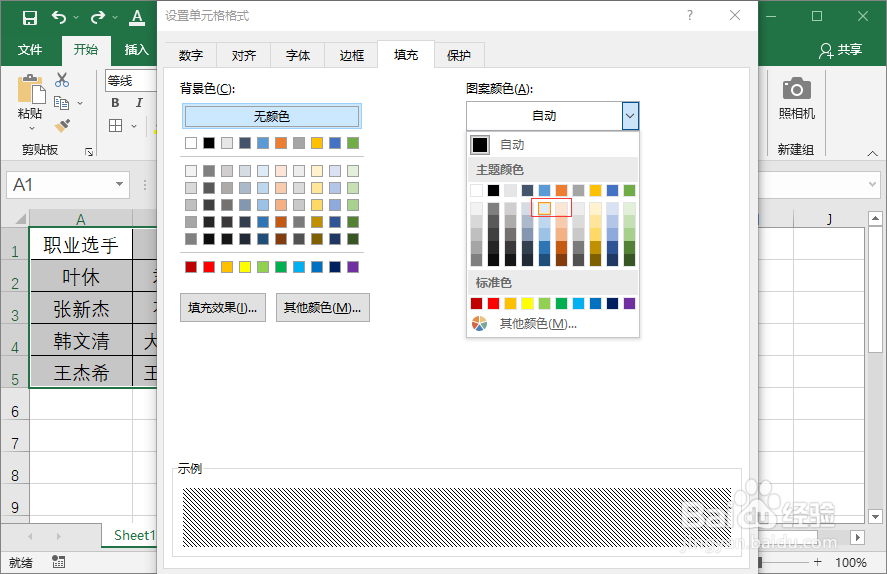
Task: Click the macro record icon in status bar
Action: tap(58, 562)
